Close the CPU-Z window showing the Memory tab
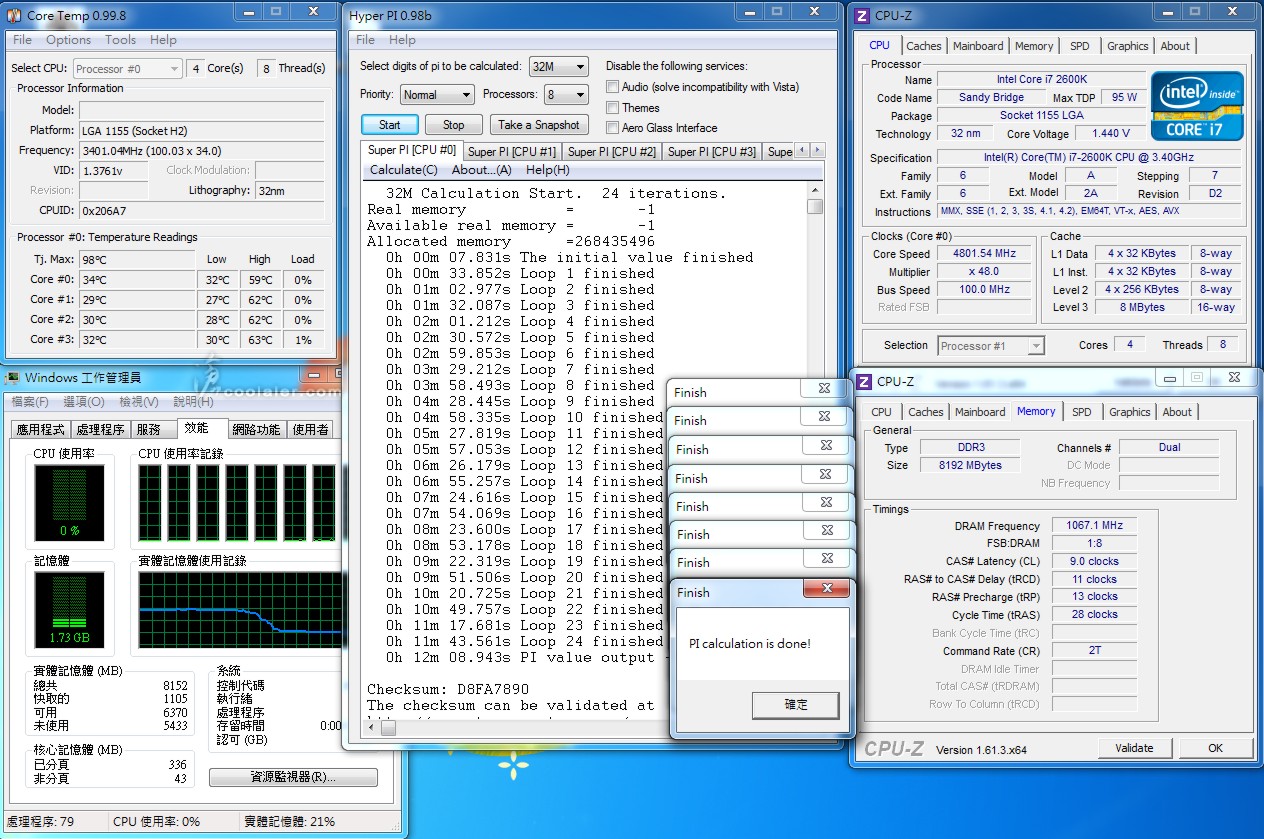The image size is (1264, 839). point(1236,378)
